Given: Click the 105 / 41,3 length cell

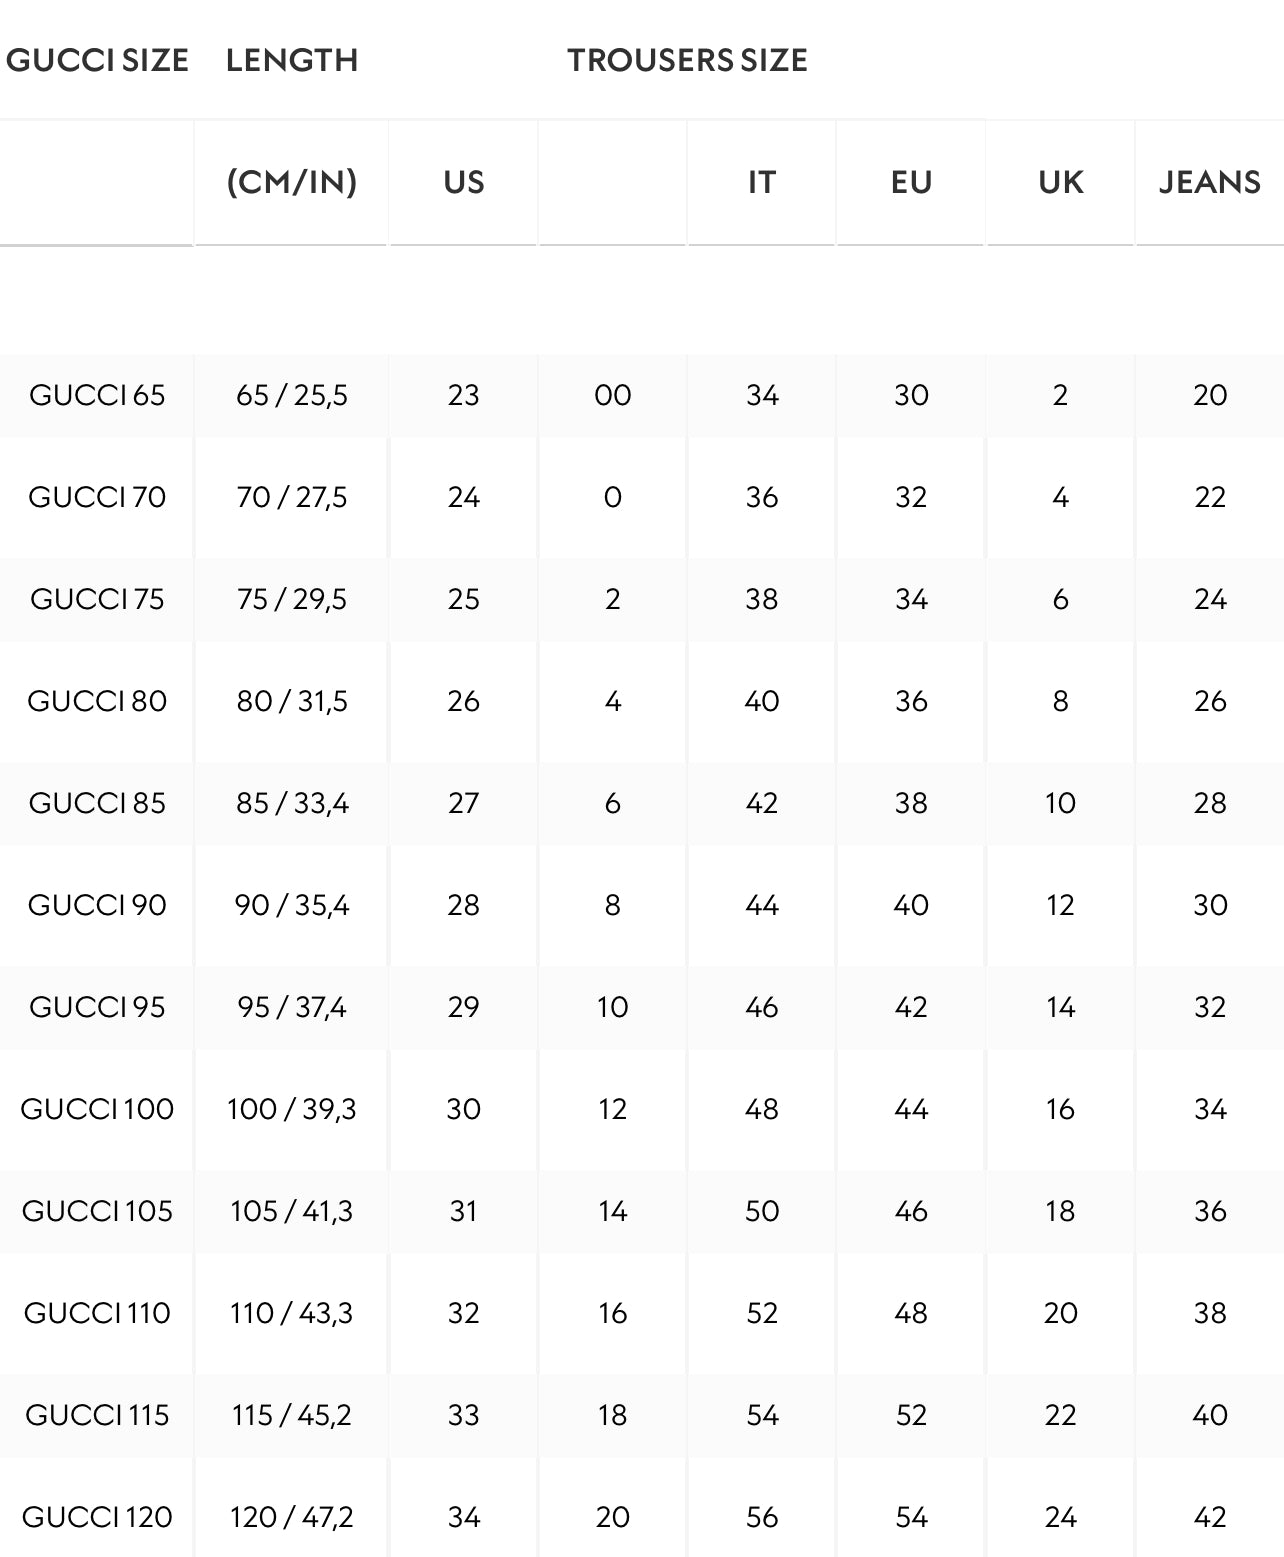Looking at the screenshot, I should point(292,1211).
